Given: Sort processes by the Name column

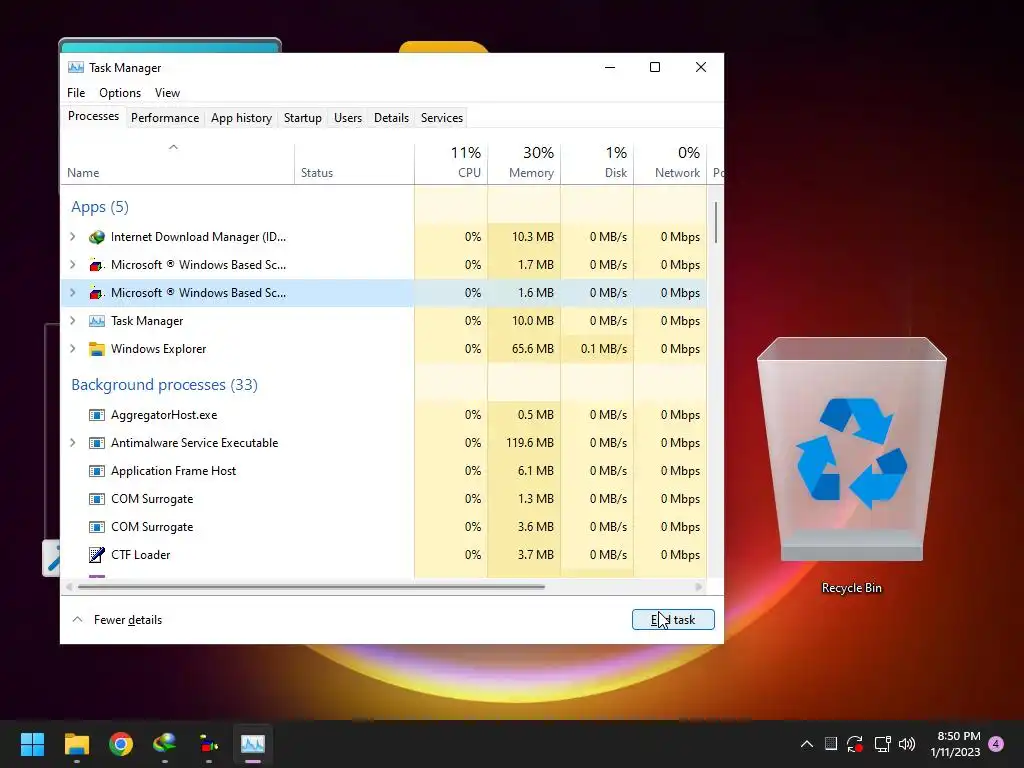Looking at the screenshot, I should pos(178,164).
